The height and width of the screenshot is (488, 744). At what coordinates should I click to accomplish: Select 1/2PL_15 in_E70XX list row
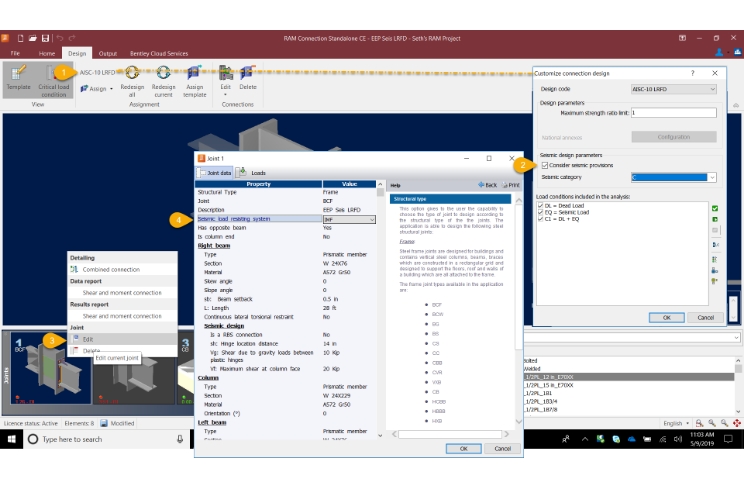629,385
